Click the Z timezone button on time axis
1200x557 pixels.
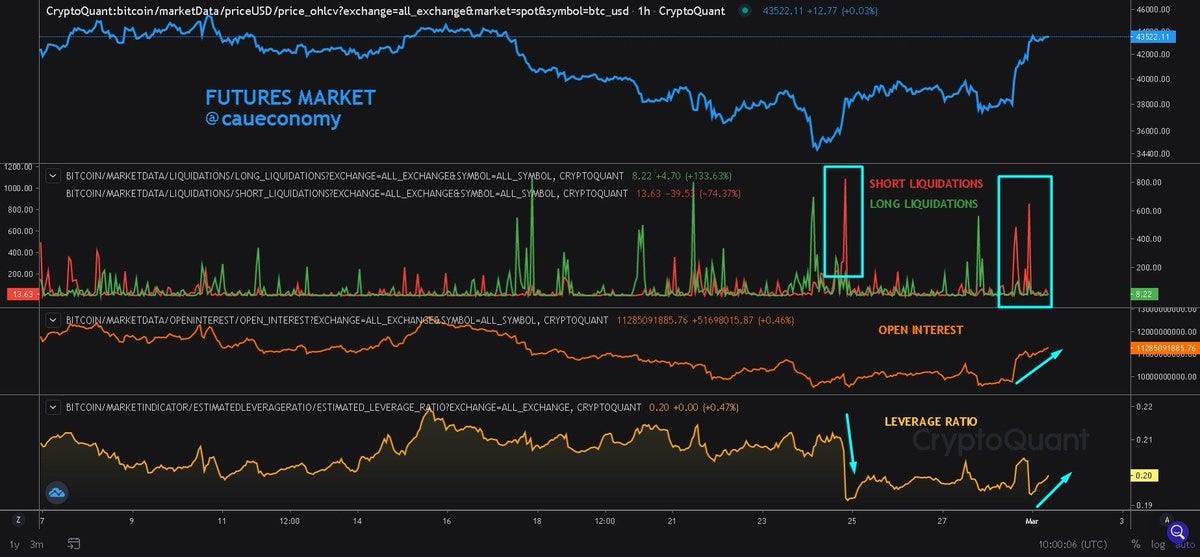point(17,520)
